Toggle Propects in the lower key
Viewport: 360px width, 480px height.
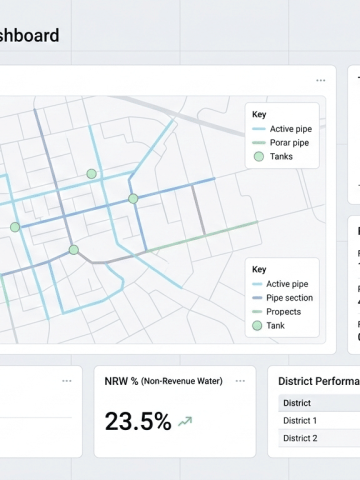click(x=277, y=312)
